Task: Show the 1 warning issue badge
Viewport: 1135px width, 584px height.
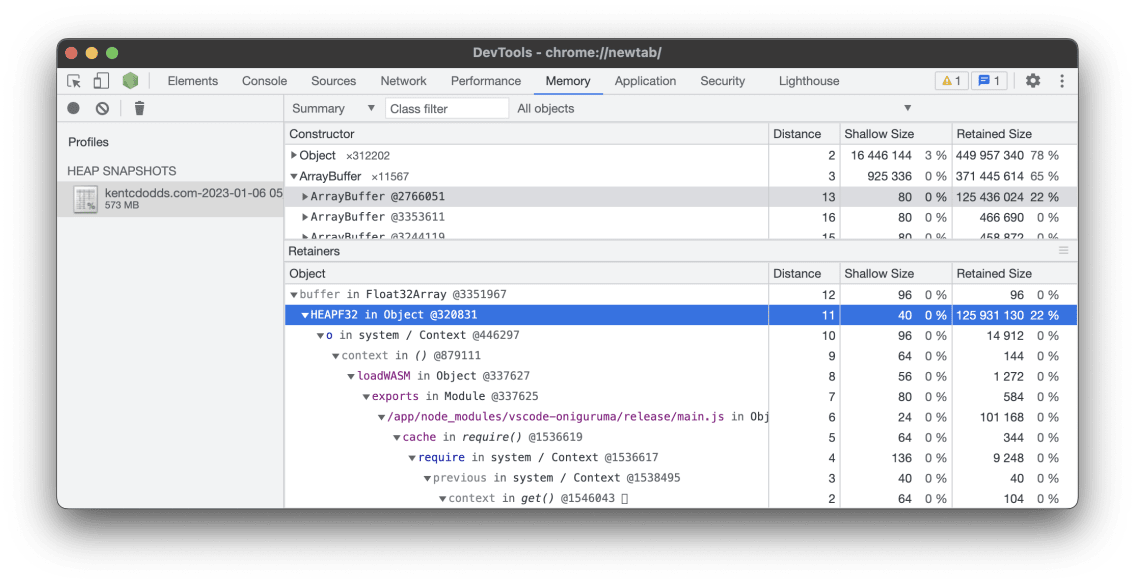Action: (951, 81)
